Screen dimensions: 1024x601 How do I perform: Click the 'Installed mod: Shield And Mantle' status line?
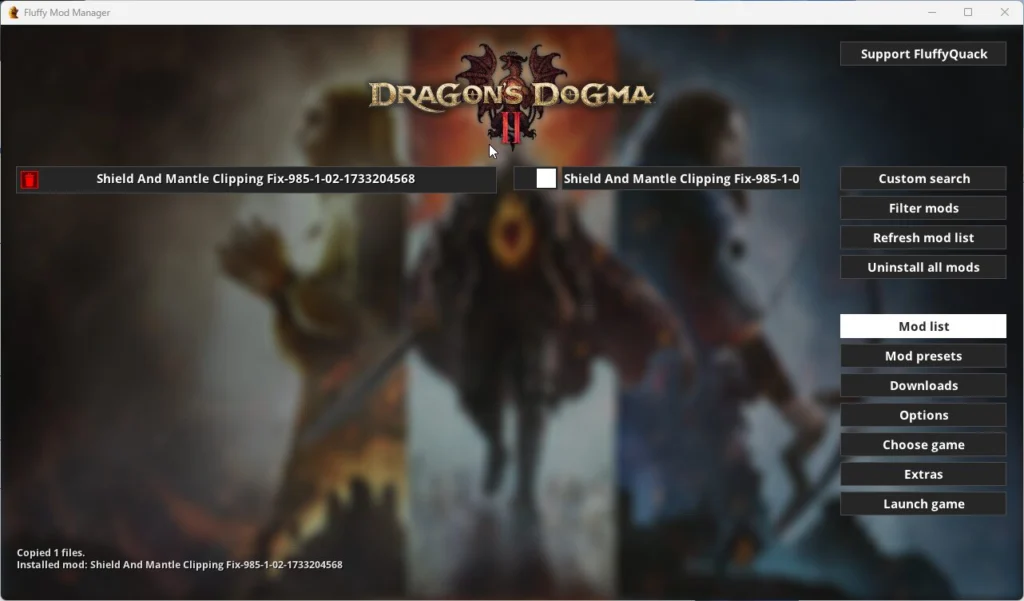tap(179, 565)
